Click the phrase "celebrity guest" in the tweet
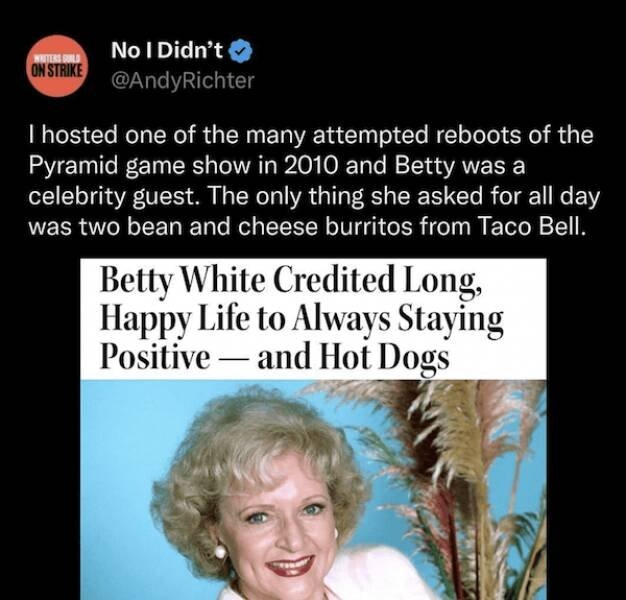Screen dimensions: 626x600 114,197
